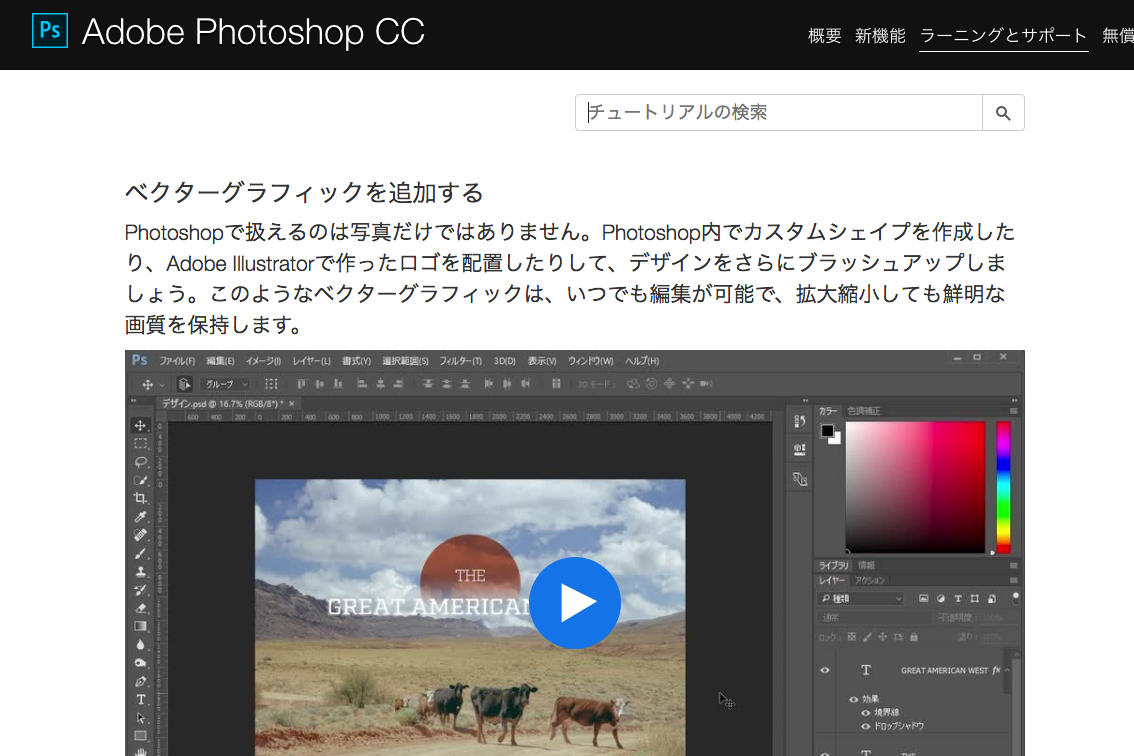Select the Clone Stamp tool

point(140,572)
